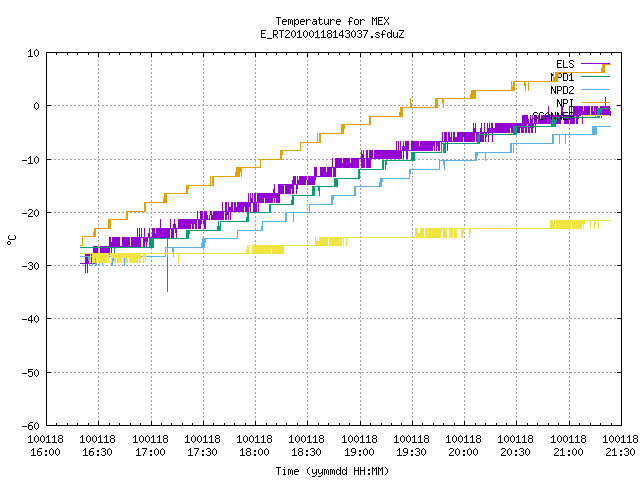Click the y-axis label -60
Image resolution: width=640 pixels, height=480 pixels.
pos(31,426)
